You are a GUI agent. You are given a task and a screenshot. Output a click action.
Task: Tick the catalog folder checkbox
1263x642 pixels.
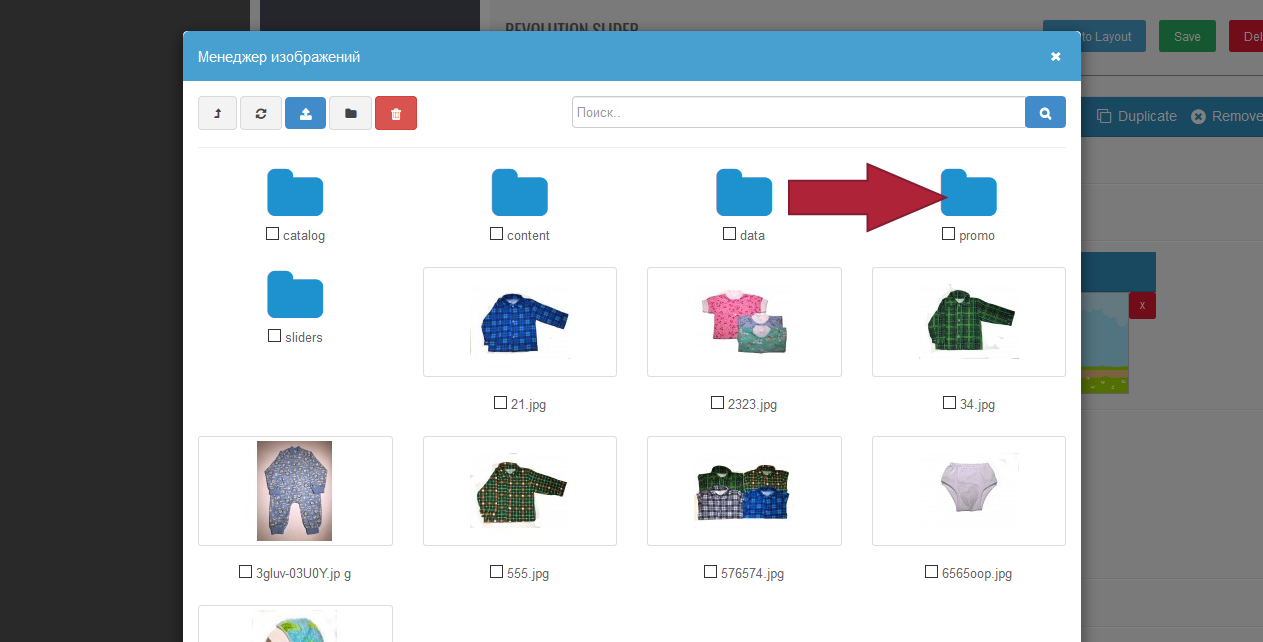[x=272, y=234]
